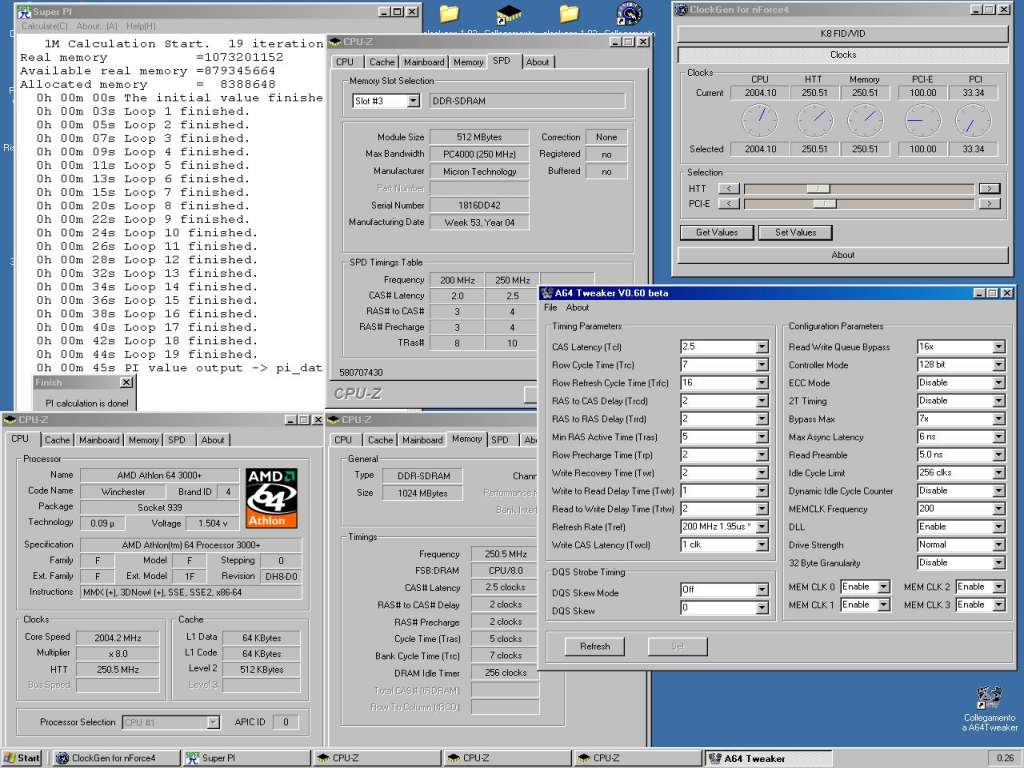Open the Row Cycle Time (Trc) dropdown

[762, 365]
